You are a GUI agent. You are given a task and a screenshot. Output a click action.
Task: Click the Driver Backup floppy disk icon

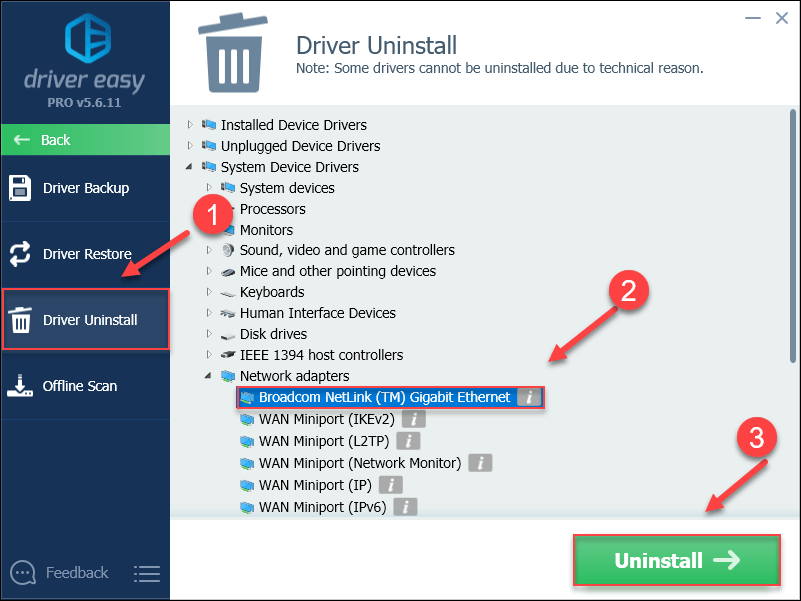click(20, 188)
